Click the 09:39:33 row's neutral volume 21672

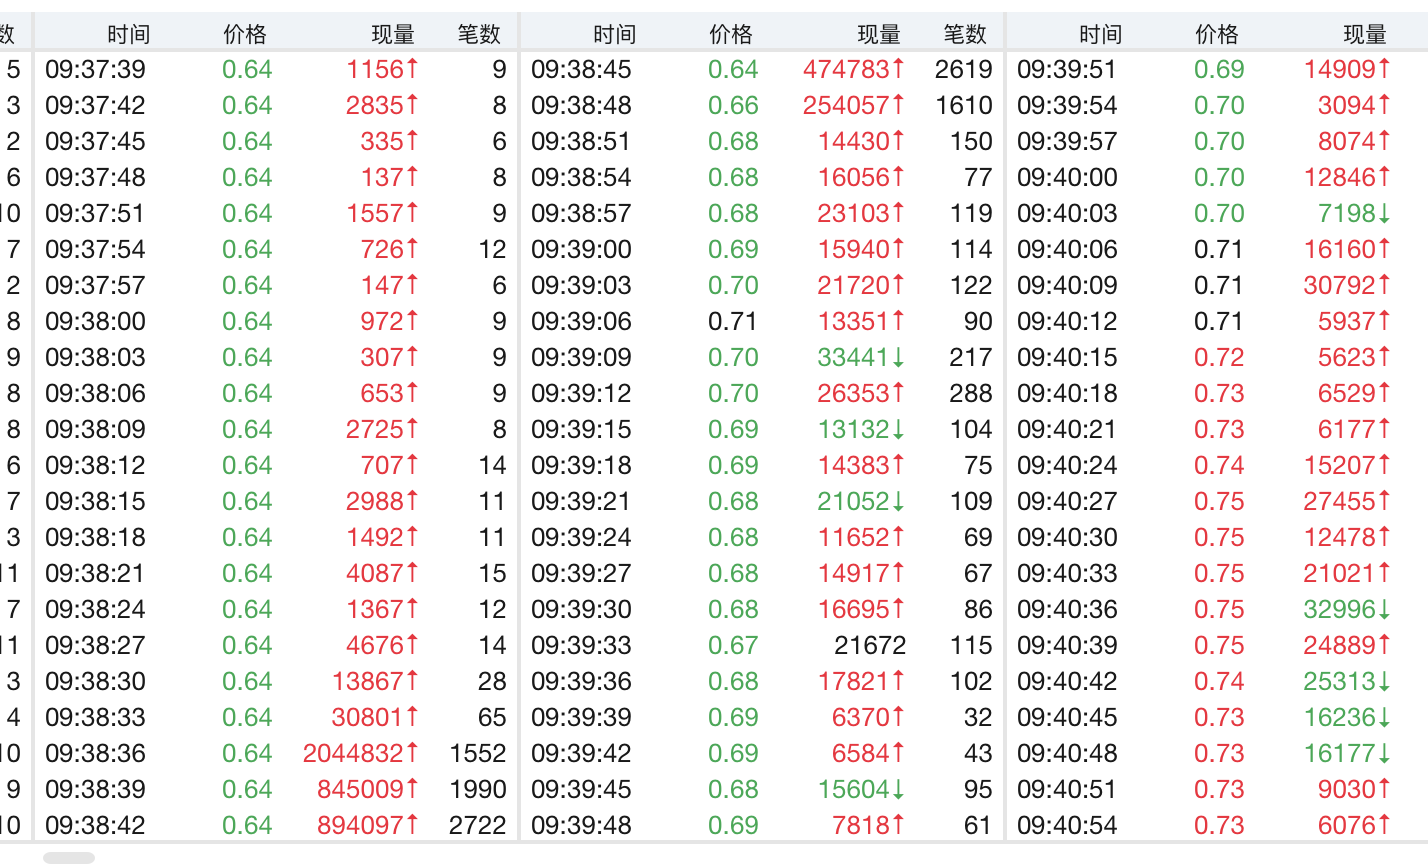click(869, 645)
